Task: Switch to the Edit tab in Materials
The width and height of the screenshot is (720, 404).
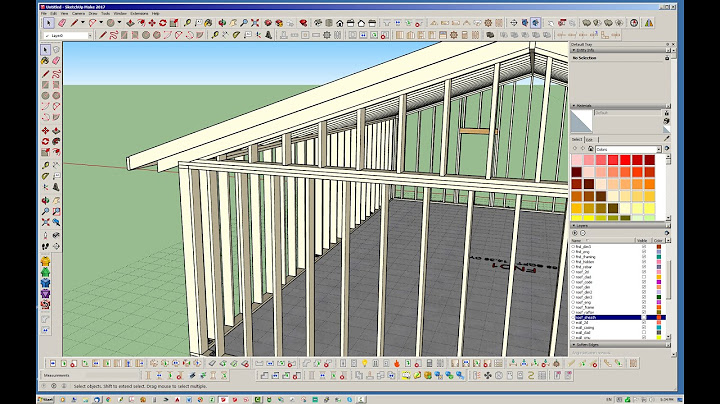Action: (590, 139)
